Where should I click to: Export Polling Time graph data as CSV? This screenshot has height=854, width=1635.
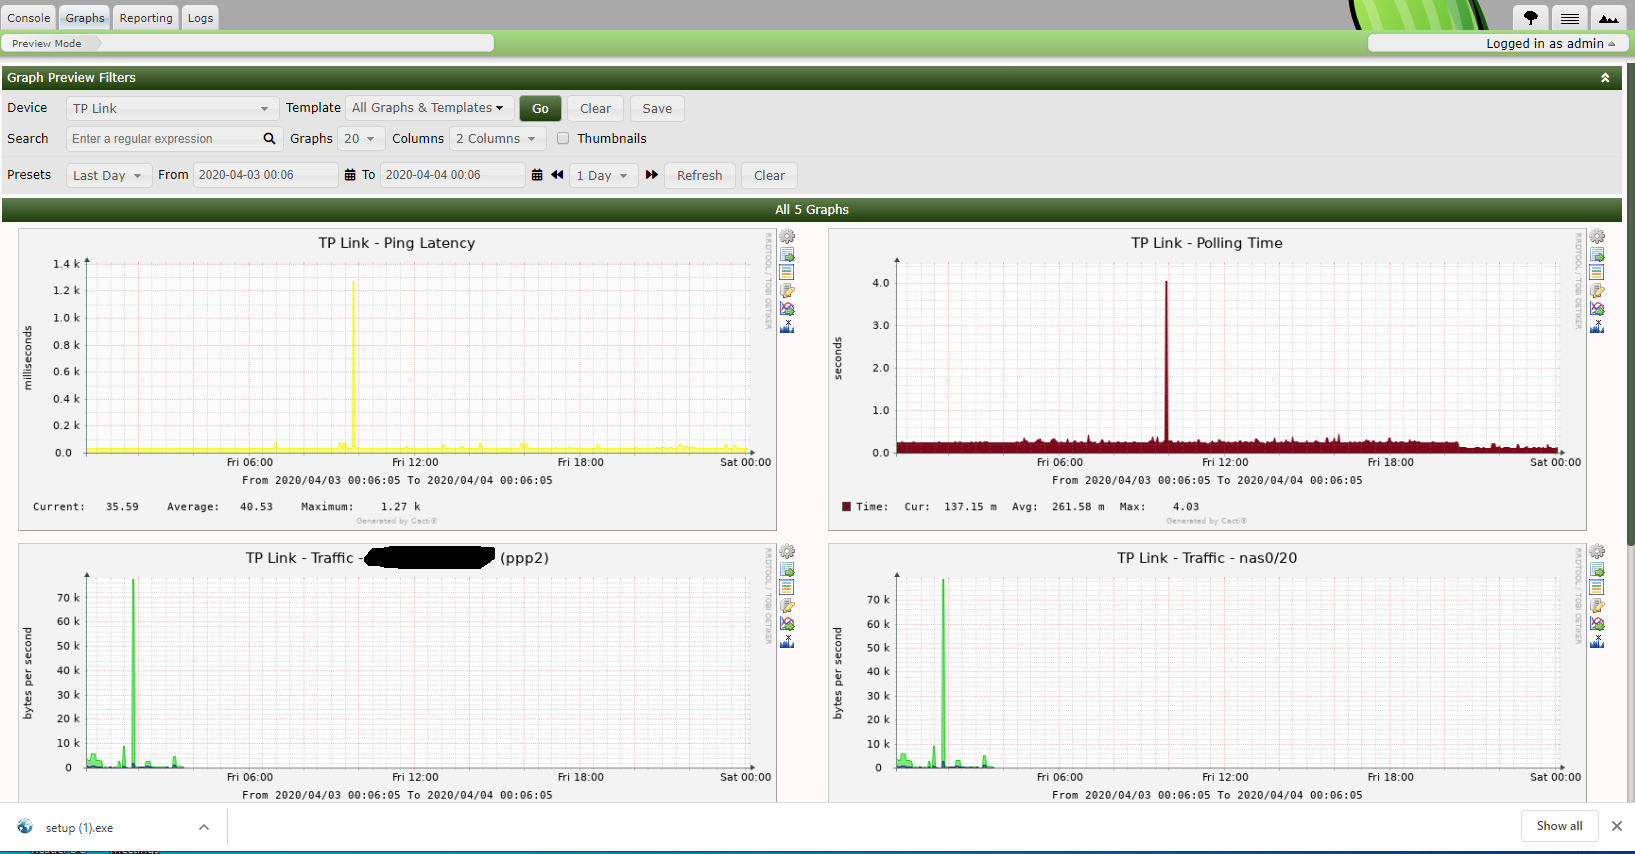click(x=1597, y=255)
